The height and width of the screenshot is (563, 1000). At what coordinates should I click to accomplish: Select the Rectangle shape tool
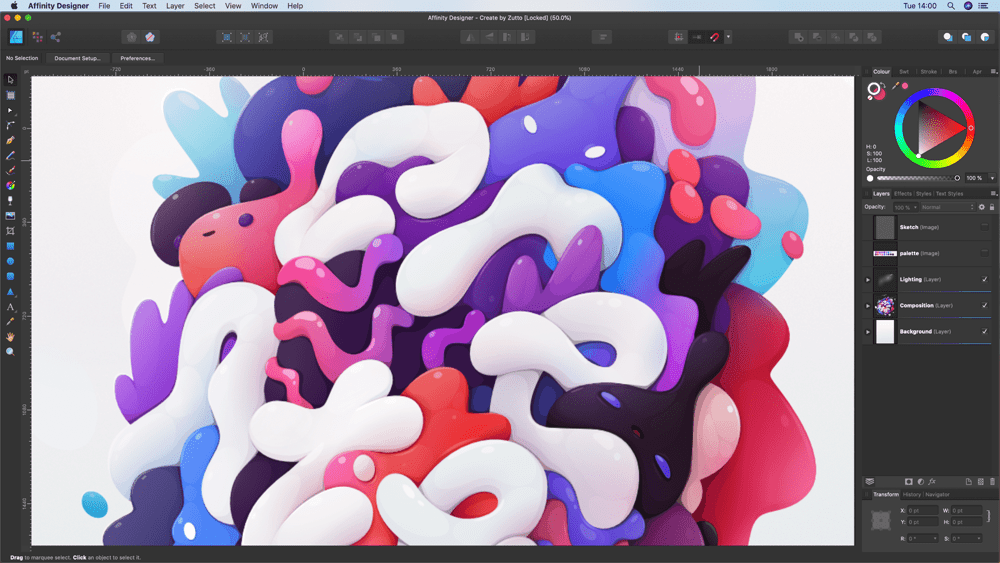coord(10,246)
